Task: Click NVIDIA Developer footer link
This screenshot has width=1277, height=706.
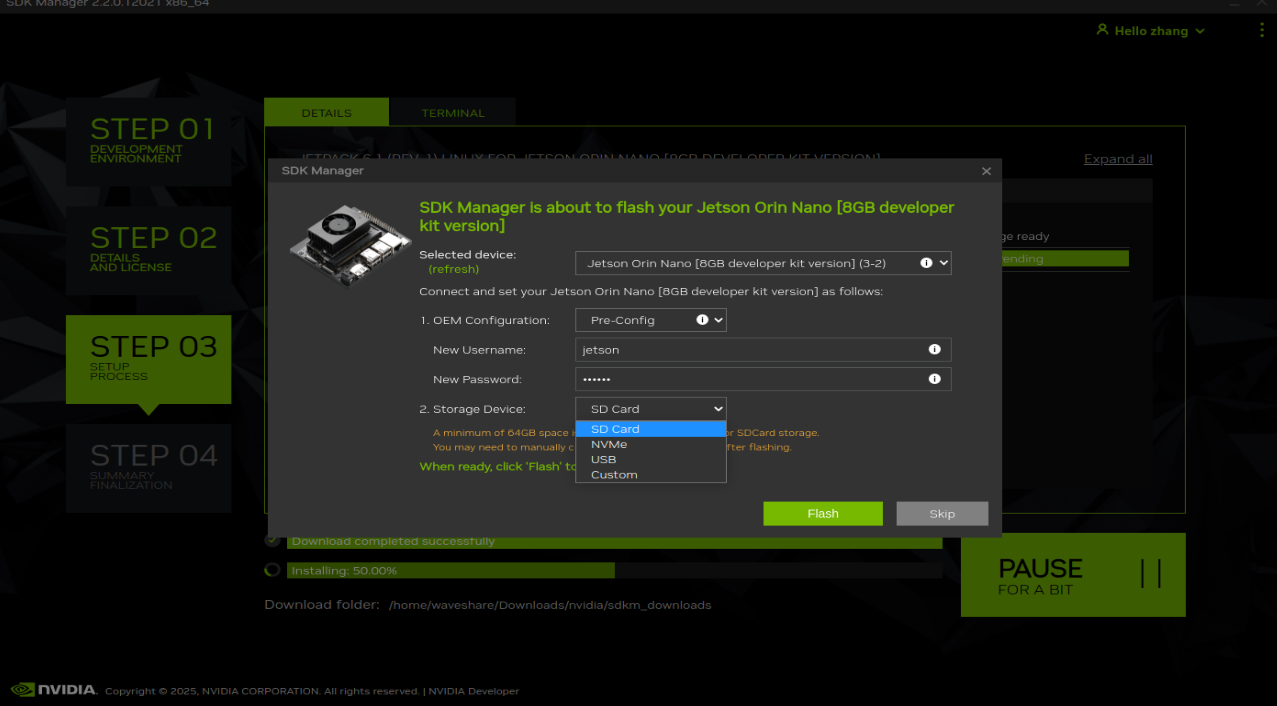Action: (474, 691)
